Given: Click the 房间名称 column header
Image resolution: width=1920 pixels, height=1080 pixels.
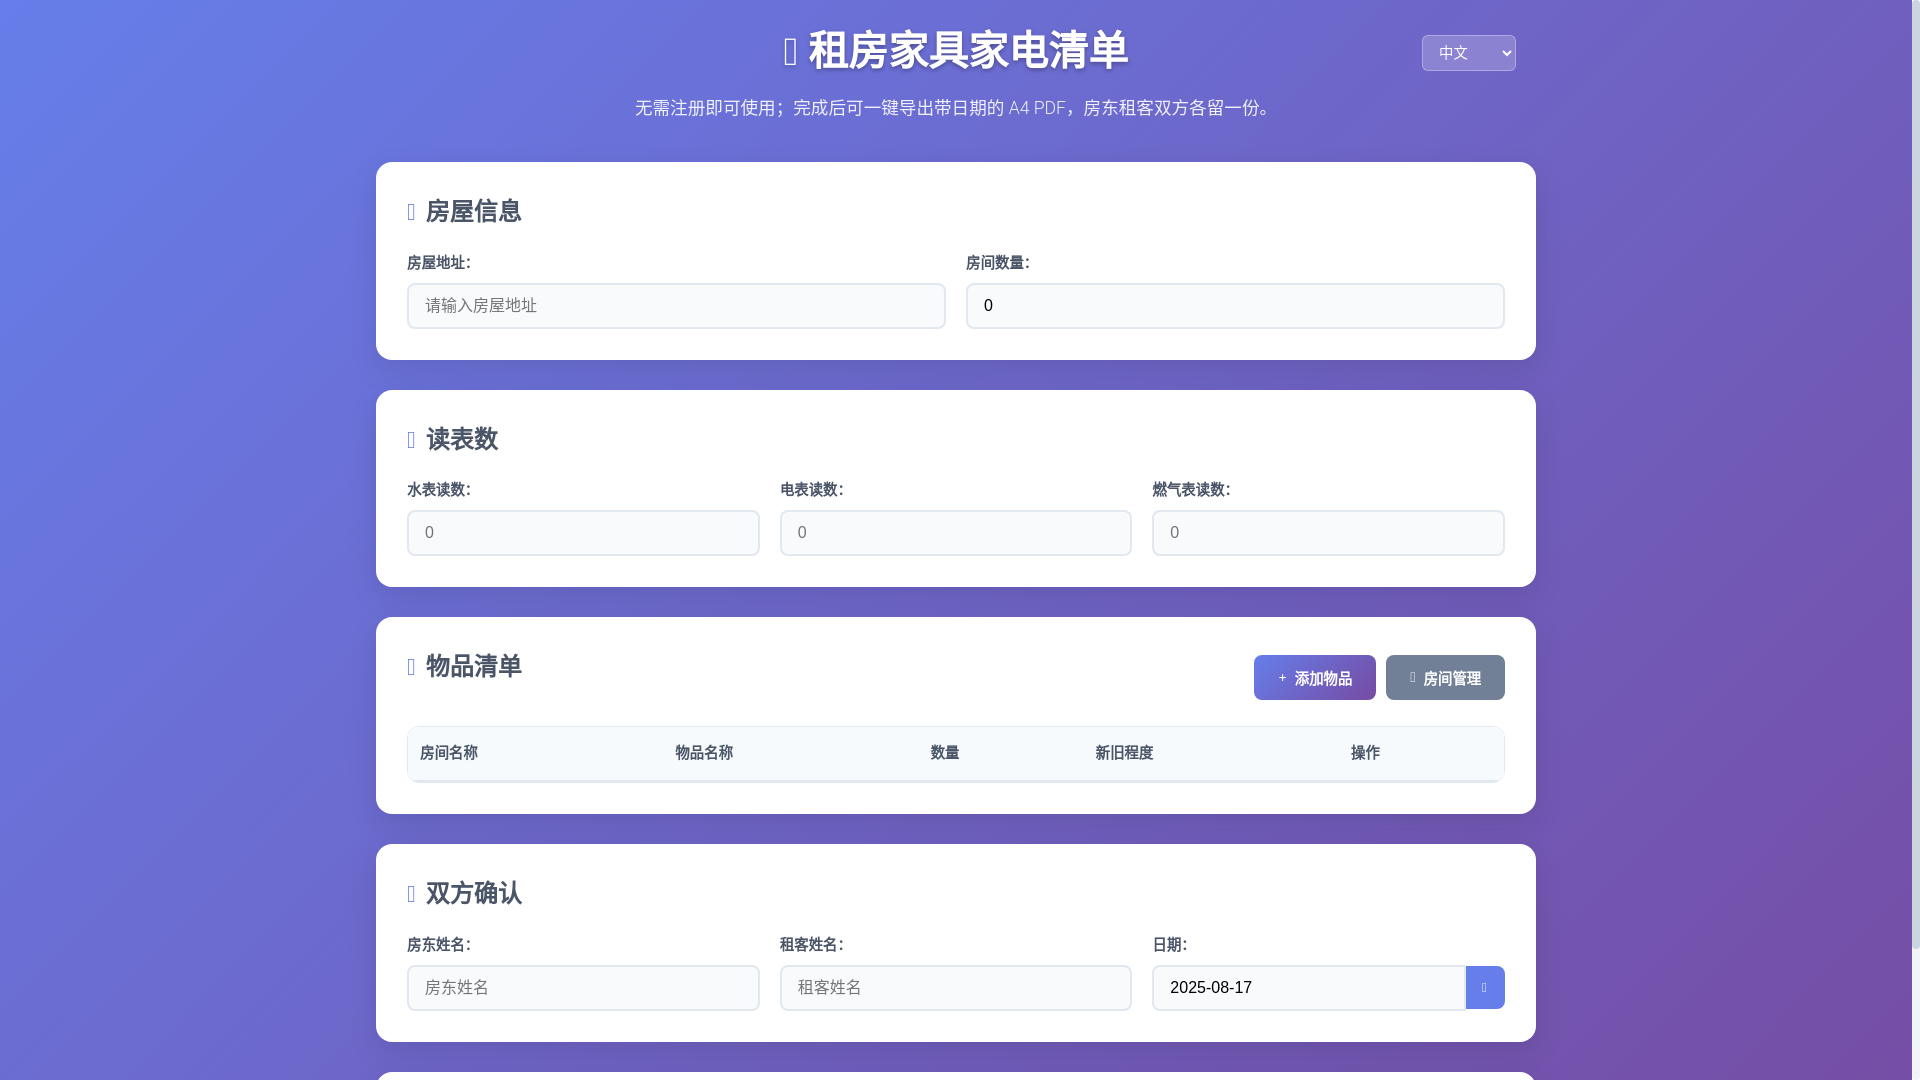Looking at the screenshot, I should [448, 753].
